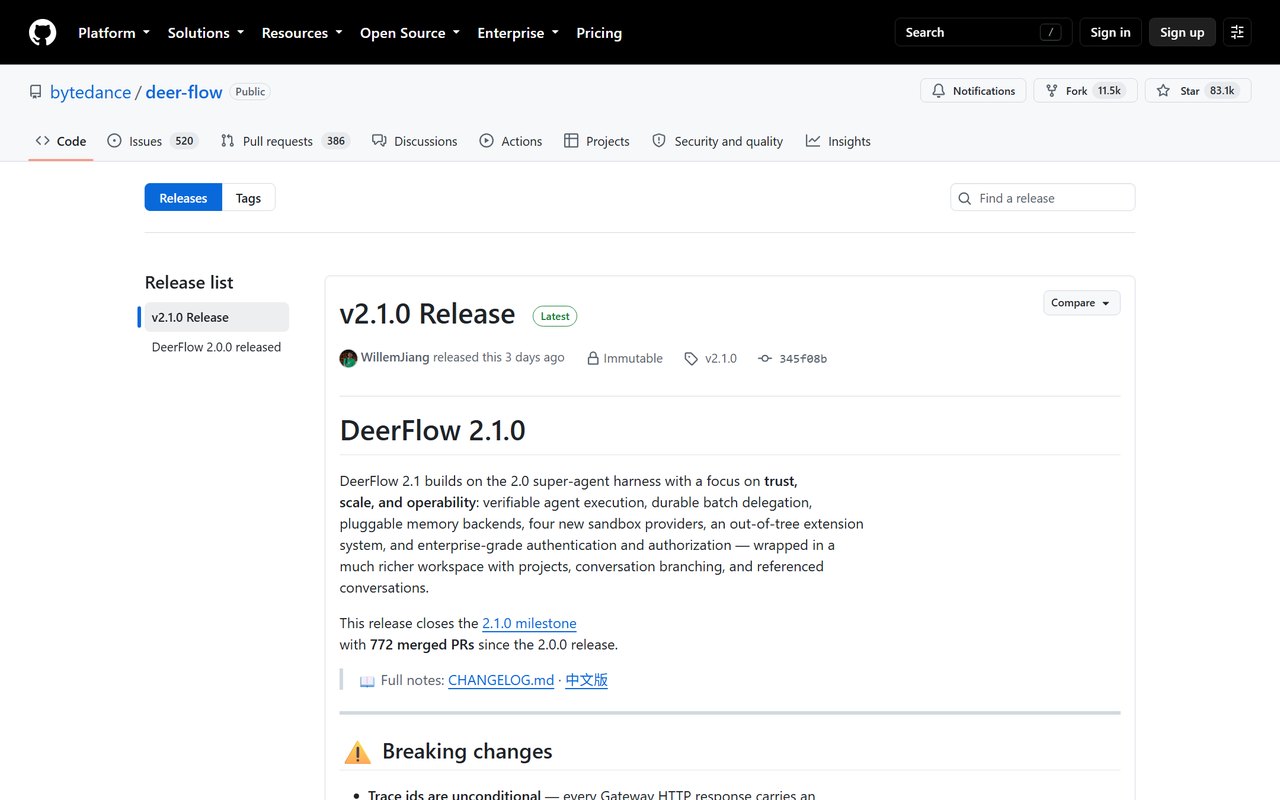The width and height of the screenshot is (1280, 800).
Task: Go to the Pricing page
Action: tap(599, 32)
